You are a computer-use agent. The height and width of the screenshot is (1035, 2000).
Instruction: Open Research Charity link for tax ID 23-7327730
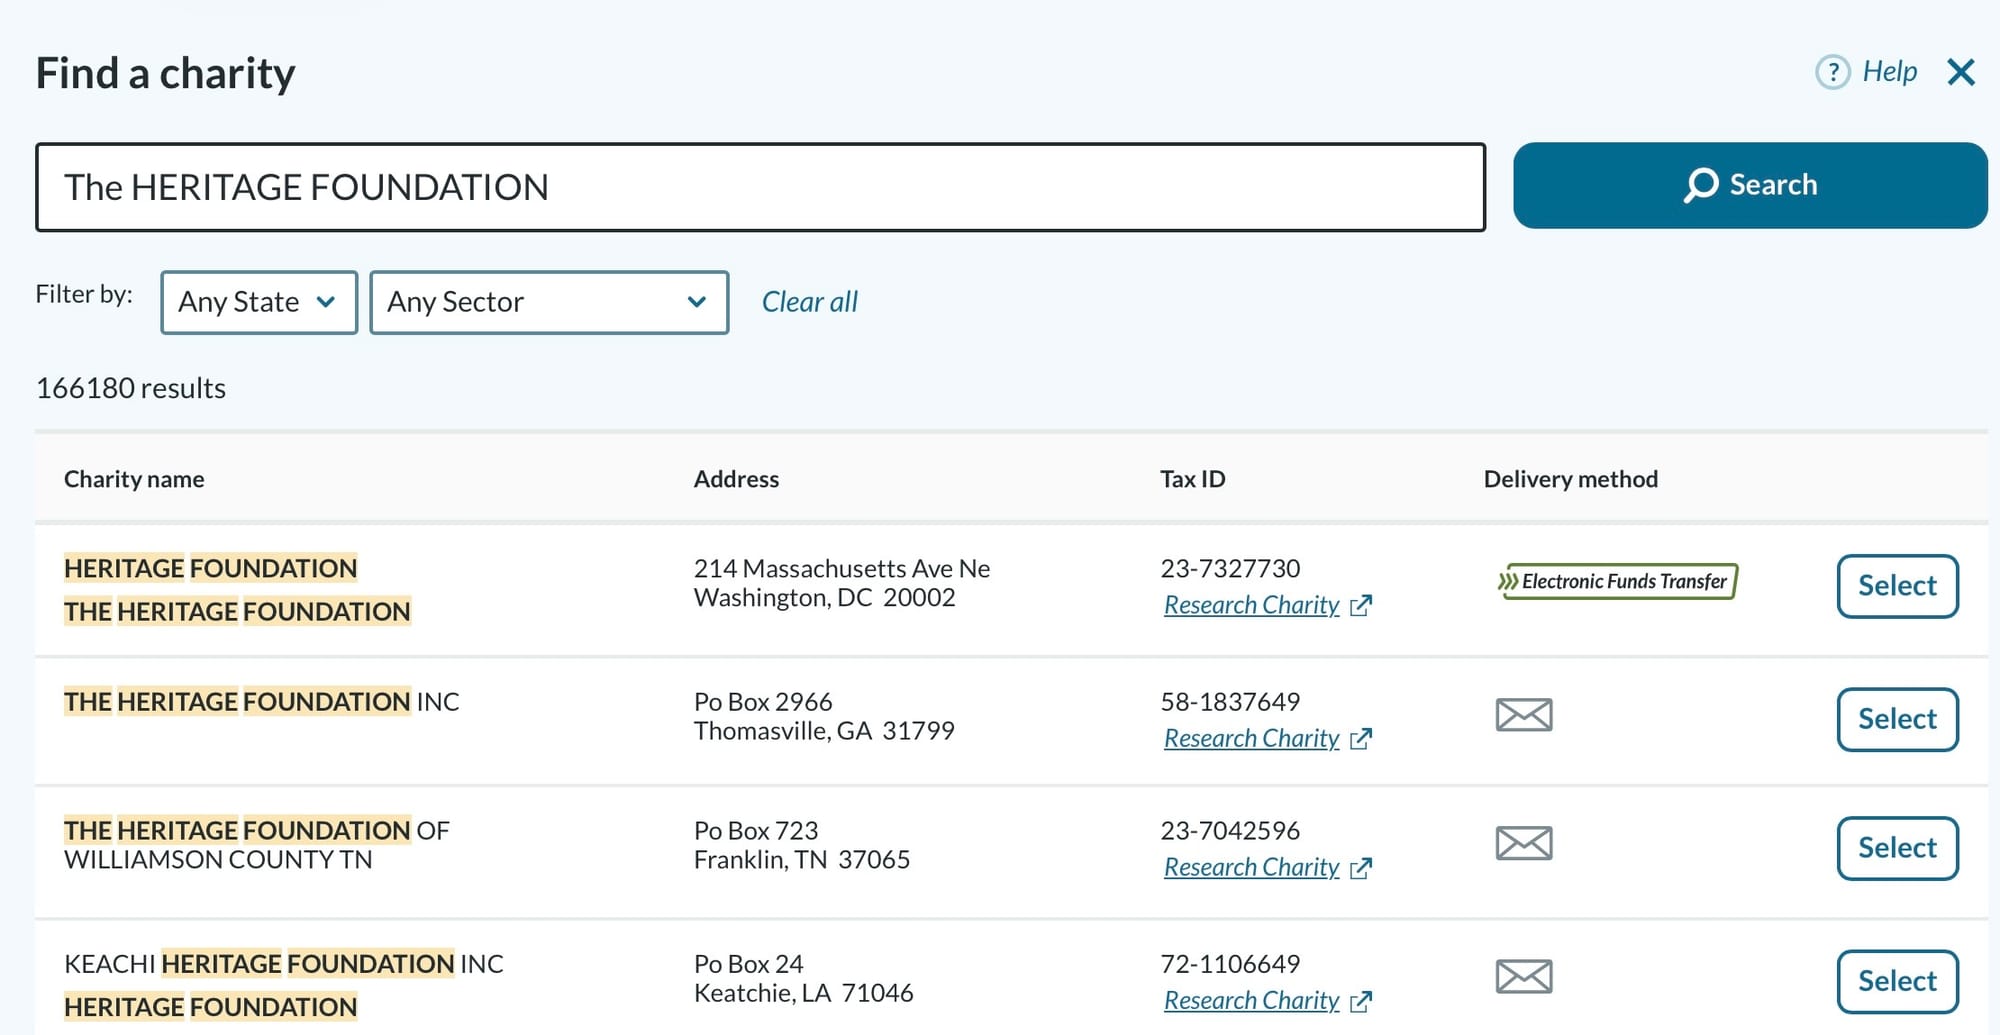[x=1267, y=605]
